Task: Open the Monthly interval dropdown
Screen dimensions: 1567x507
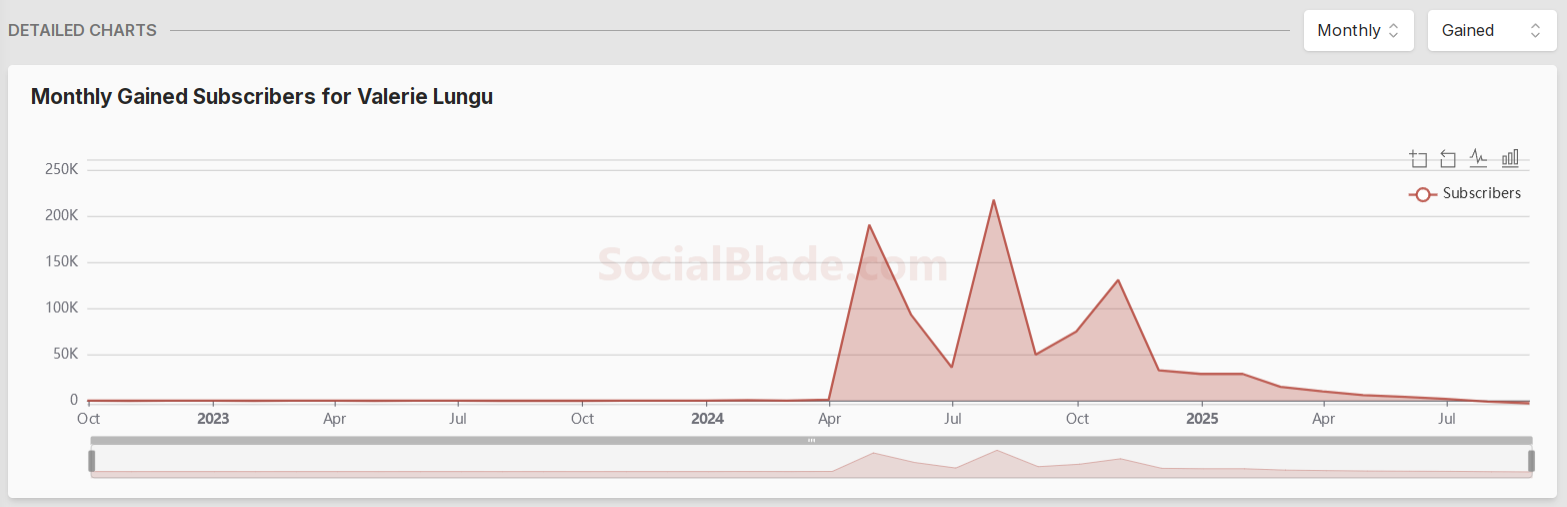Action: (x=1357, y=31)
